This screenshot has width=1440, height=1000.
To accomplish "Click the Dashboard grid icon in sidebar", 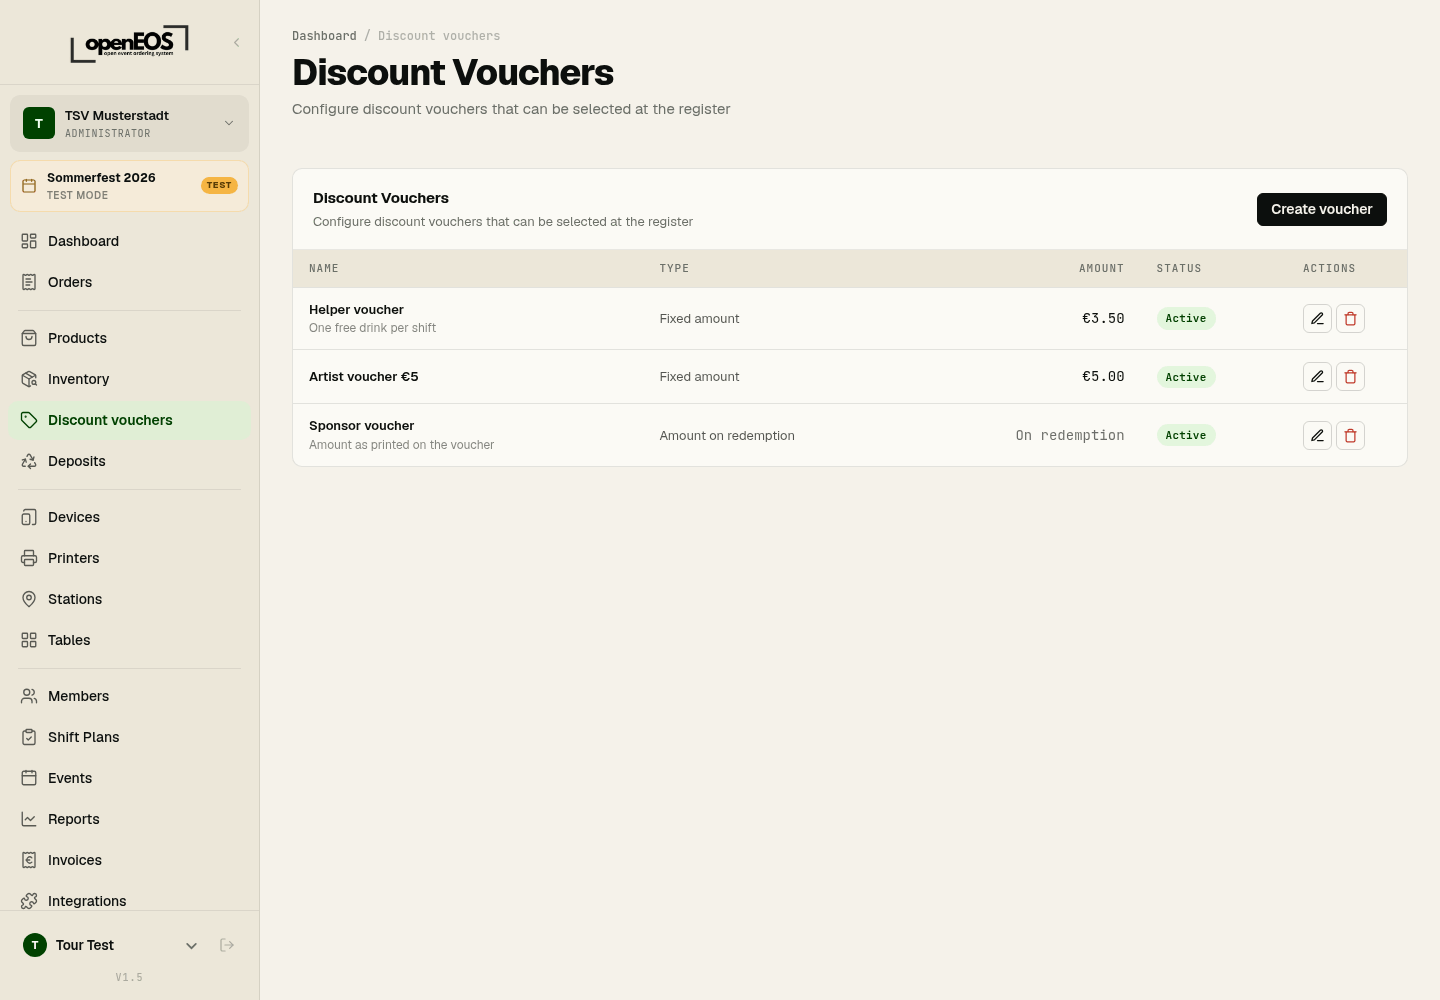I will (x=29, y=241).
